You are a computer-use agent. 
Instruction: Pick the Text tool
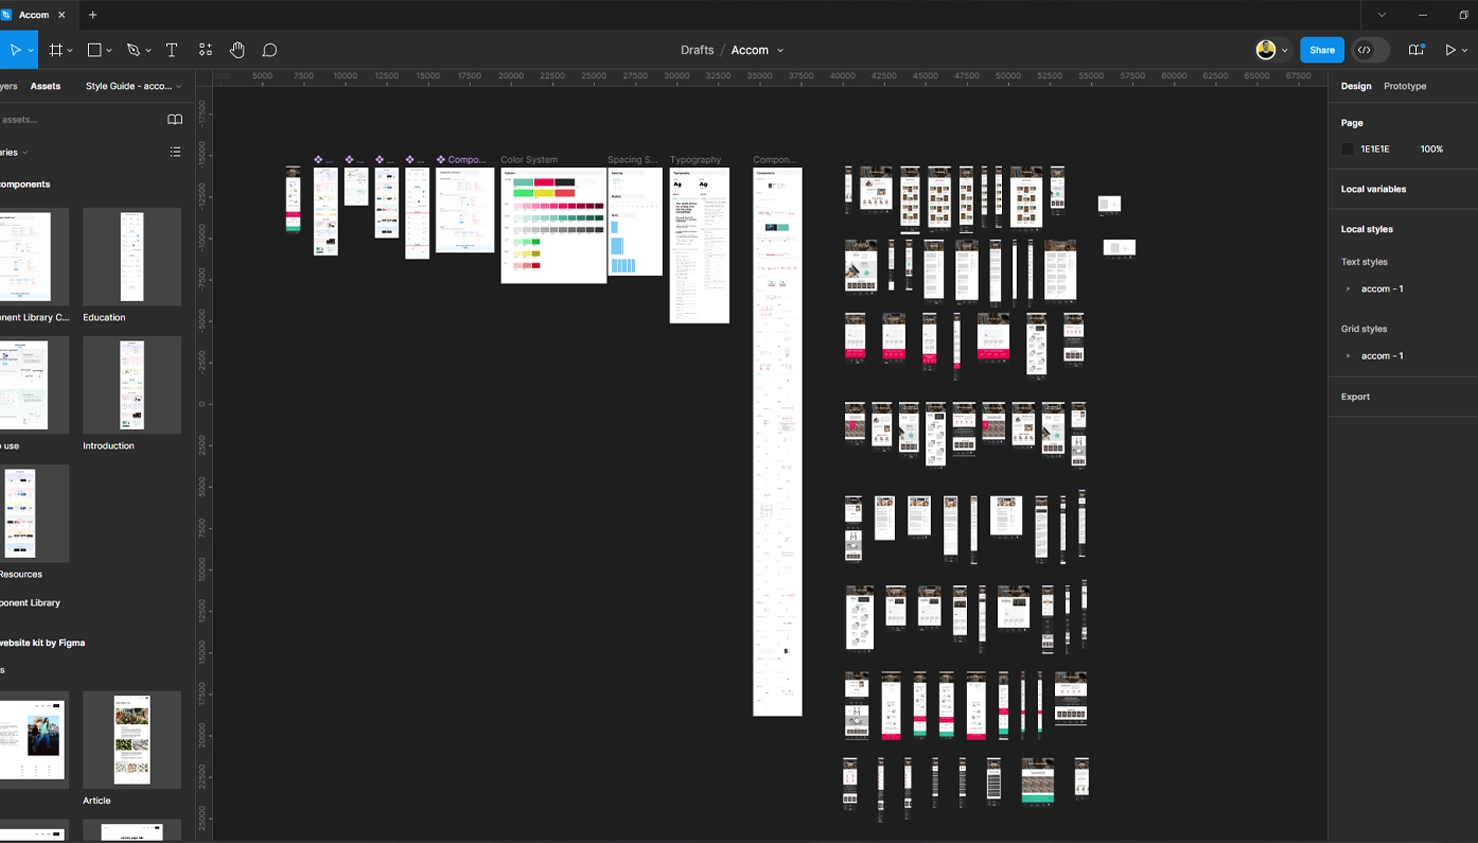coord(171,50)
